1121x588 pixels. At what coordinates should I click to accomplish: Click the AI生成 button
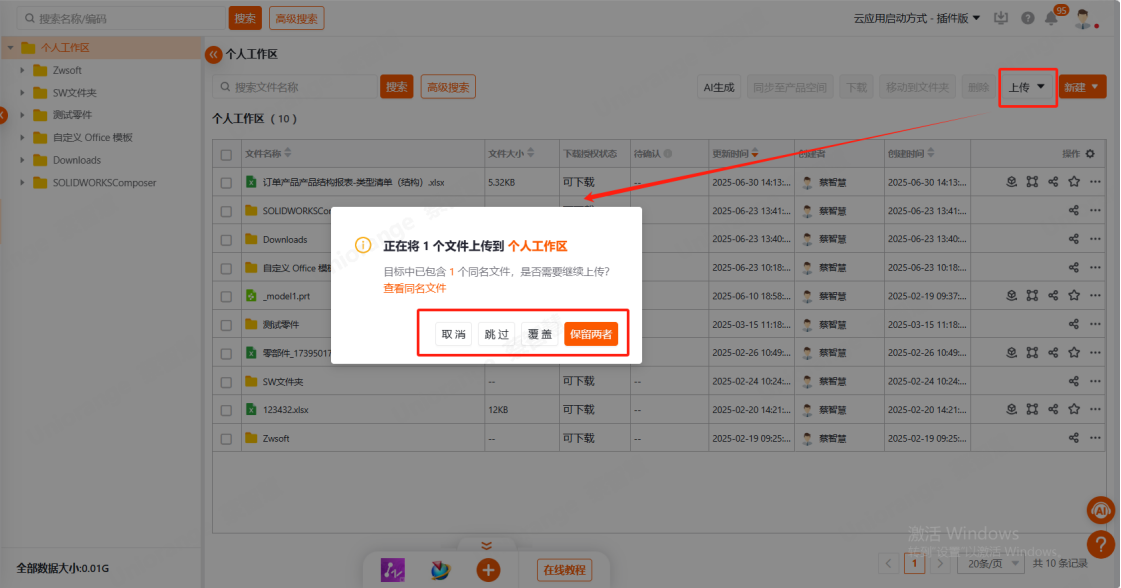718,87
